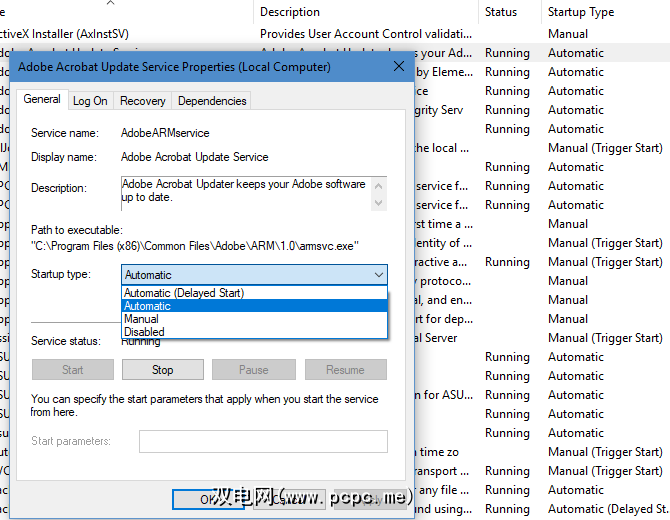The width and height of the screenshot is (670, 520).
Task: Click the grayed Start service button
Action: tap(73, 370)
